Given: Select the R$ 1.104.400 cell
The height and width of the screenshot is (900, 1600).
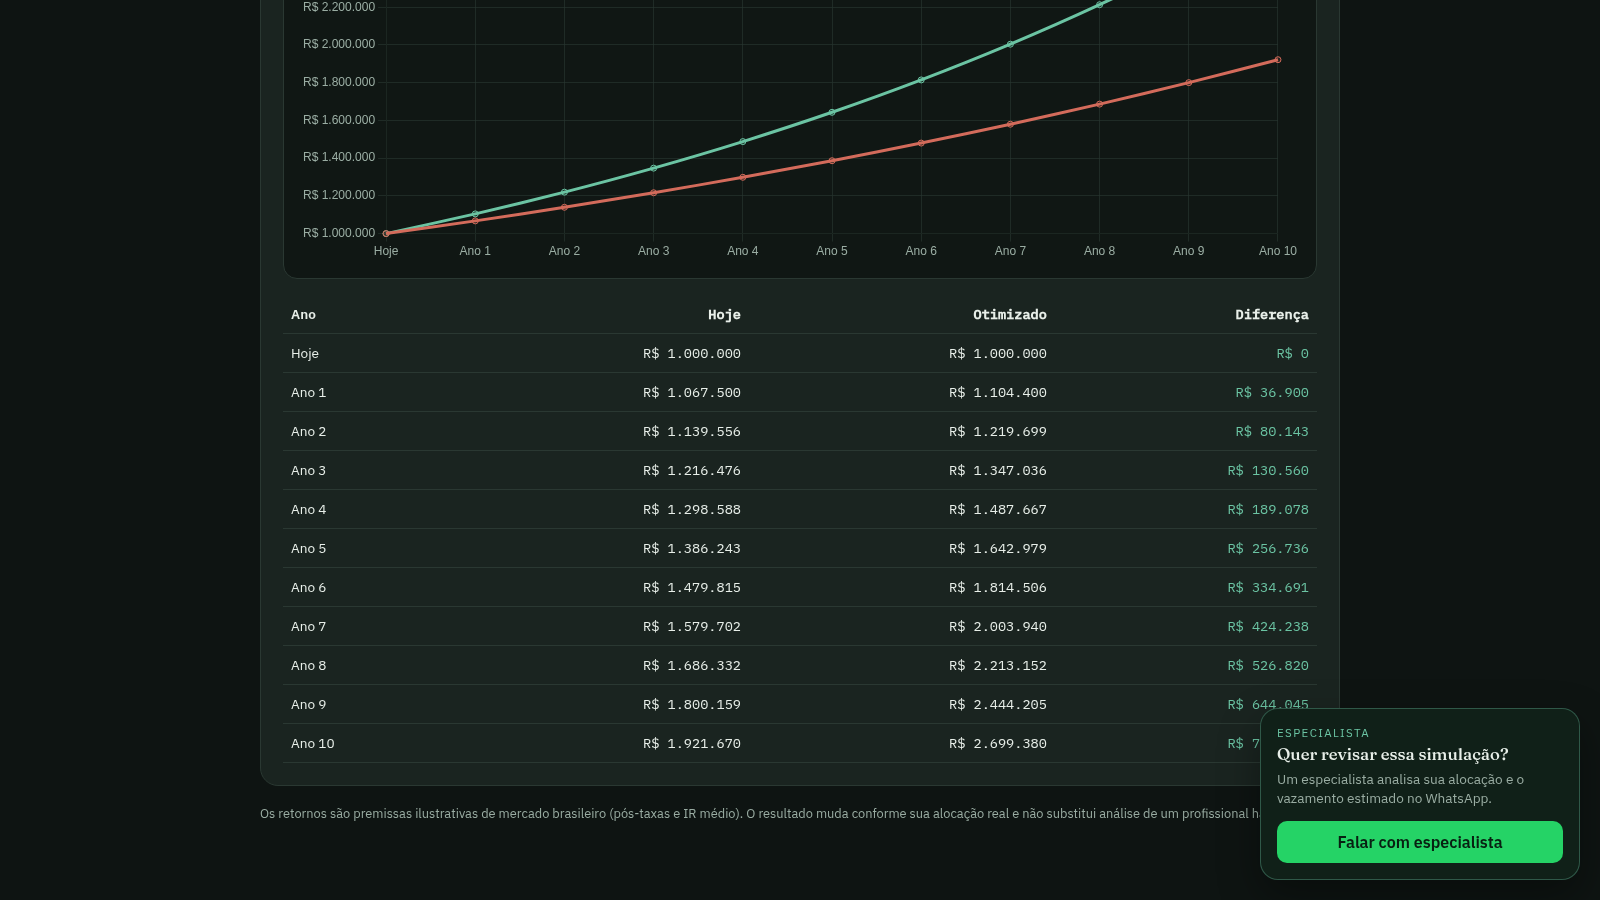Looking at the screenshot, I should coord(998,392).
